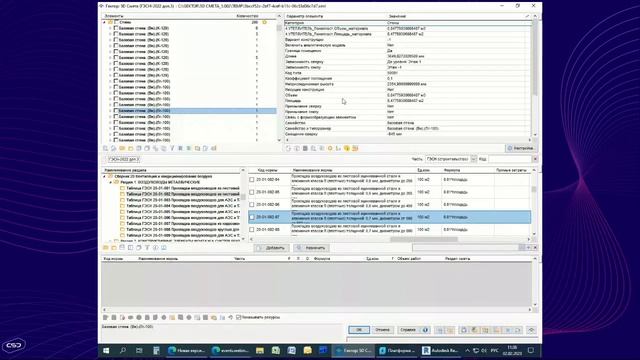
Task: Click the Назначить button
Action: (311, 248)
